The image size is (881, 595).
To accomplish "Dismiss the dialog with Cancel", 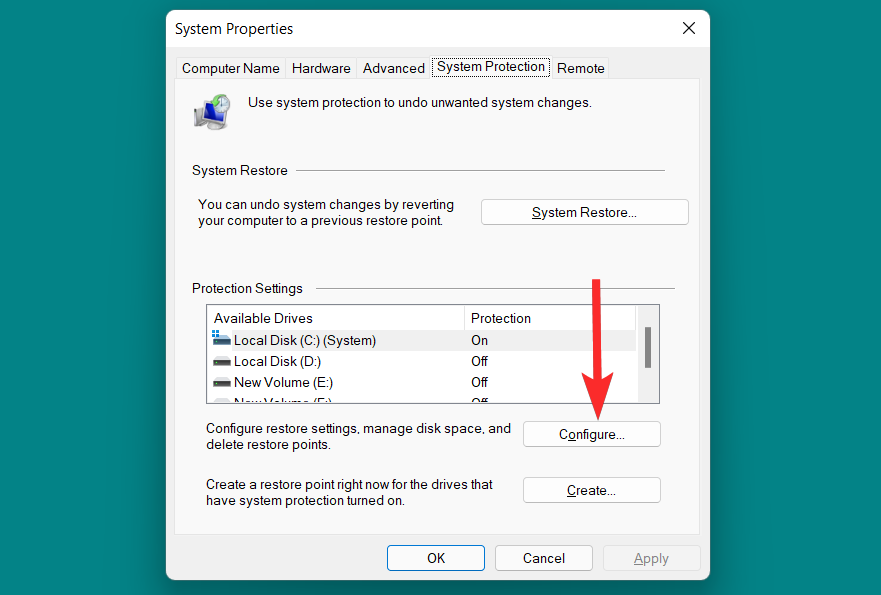I will tap(544, 558).
